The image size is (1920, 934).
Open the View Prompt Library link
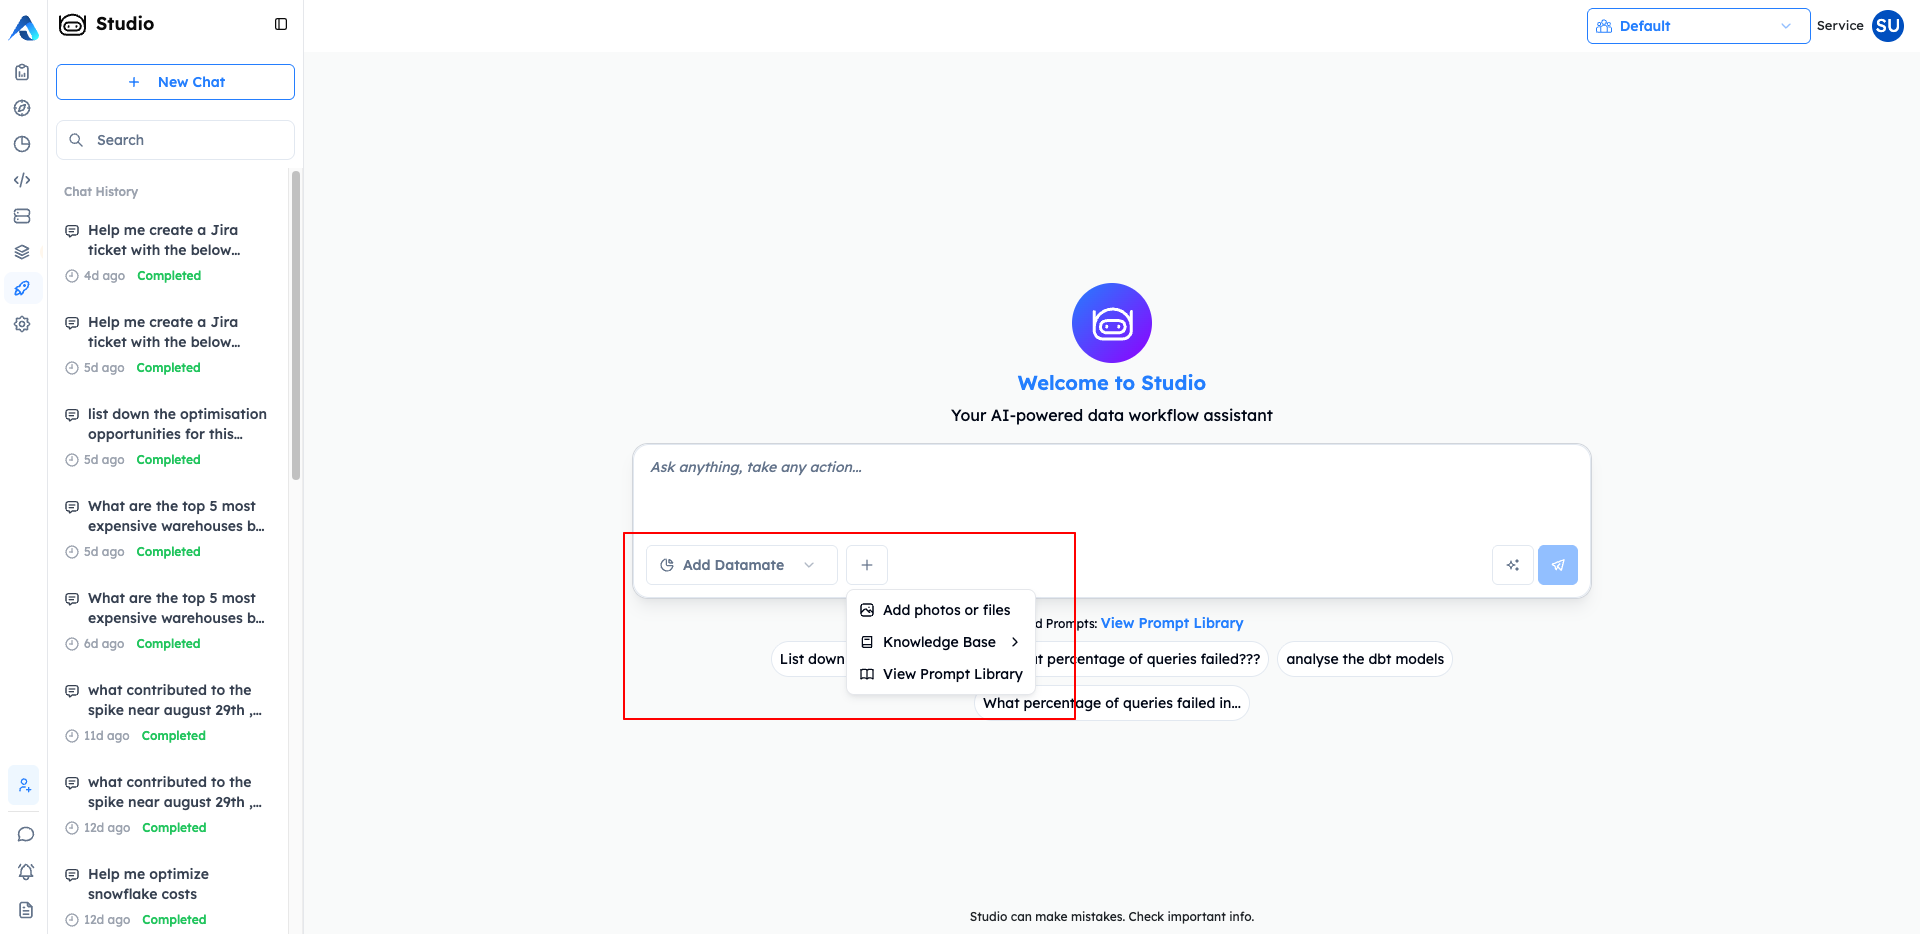(1171, 622)
